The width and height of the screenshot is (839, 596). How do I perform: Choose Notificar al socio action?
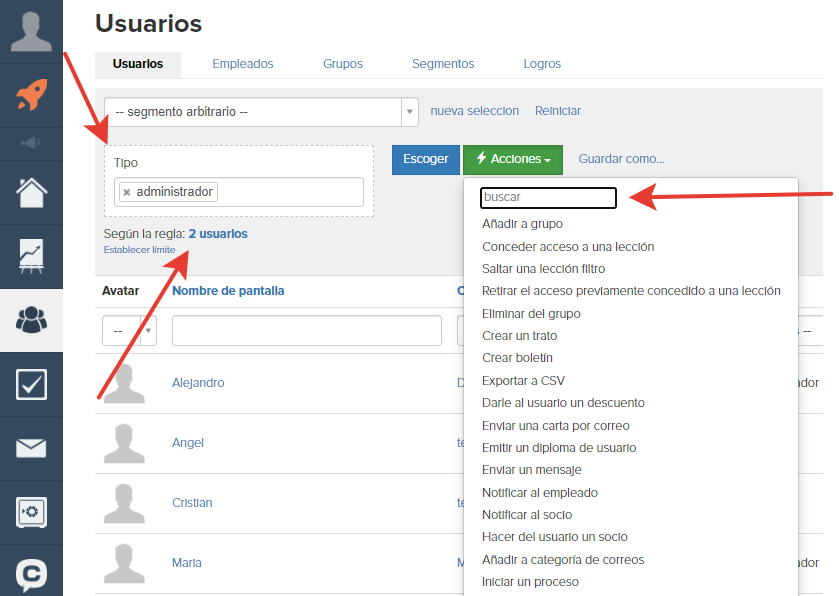pos(527,515)
